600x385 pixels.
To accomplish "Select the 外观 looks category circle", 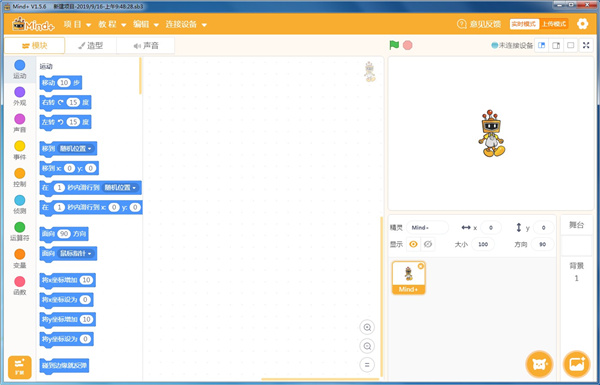I will pos(20,92).
